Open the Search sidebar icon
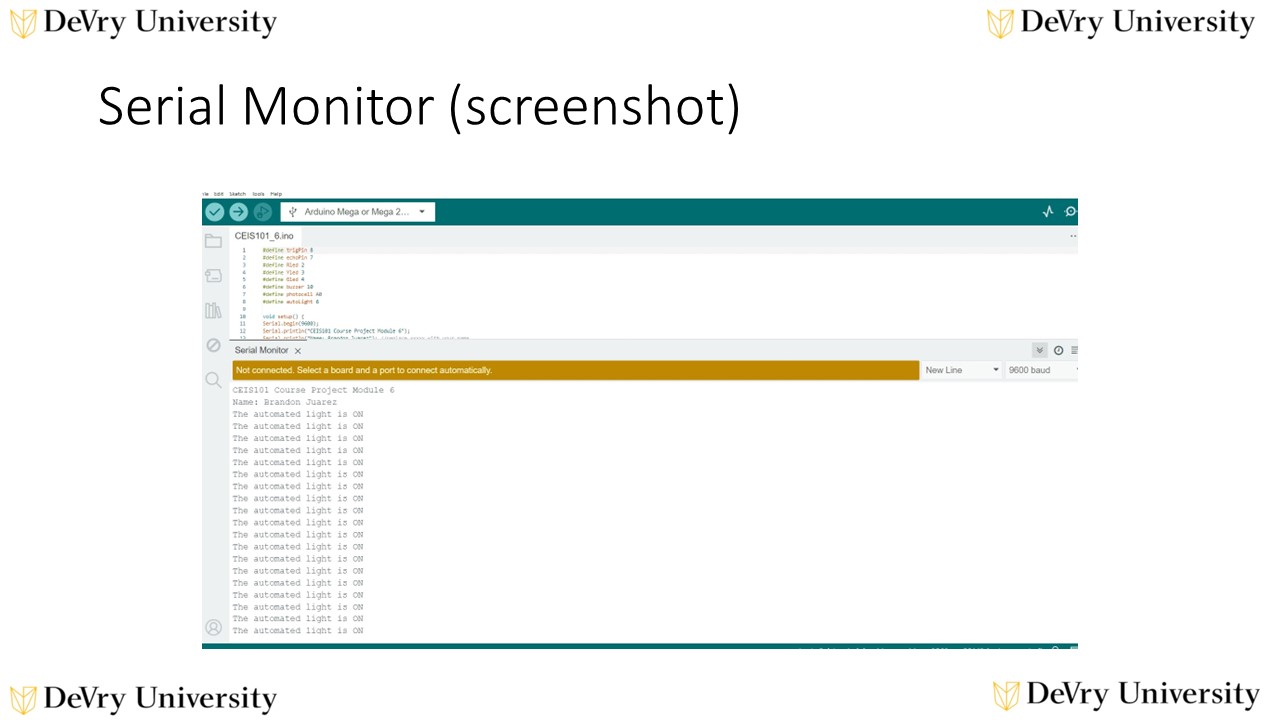 pyautogui.click(x=213, y=380)
